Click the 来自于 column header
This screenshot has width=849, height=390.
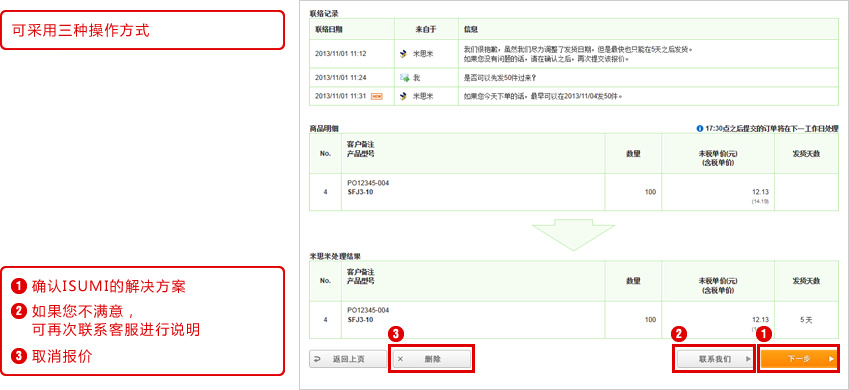click(x=426, y=29)
